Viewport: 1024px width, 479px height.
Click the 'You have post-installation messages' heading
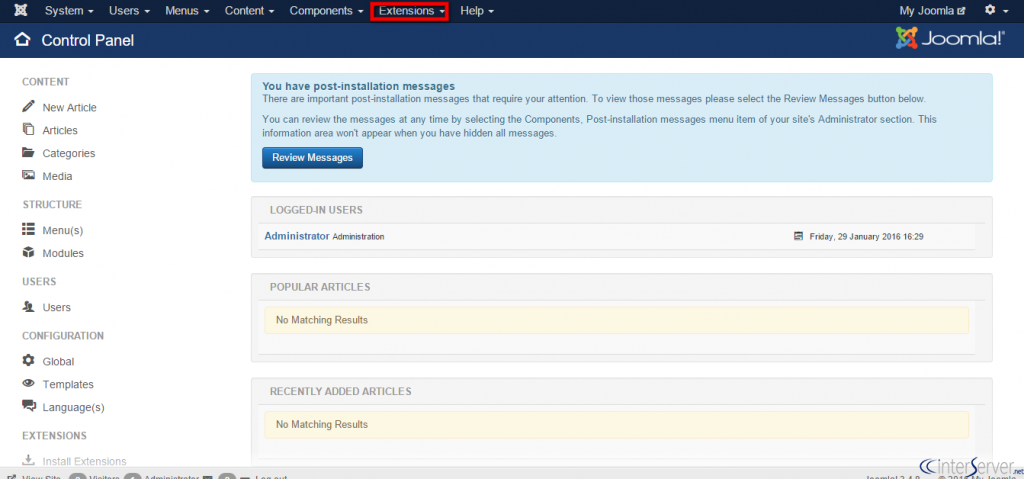point(359,86)
